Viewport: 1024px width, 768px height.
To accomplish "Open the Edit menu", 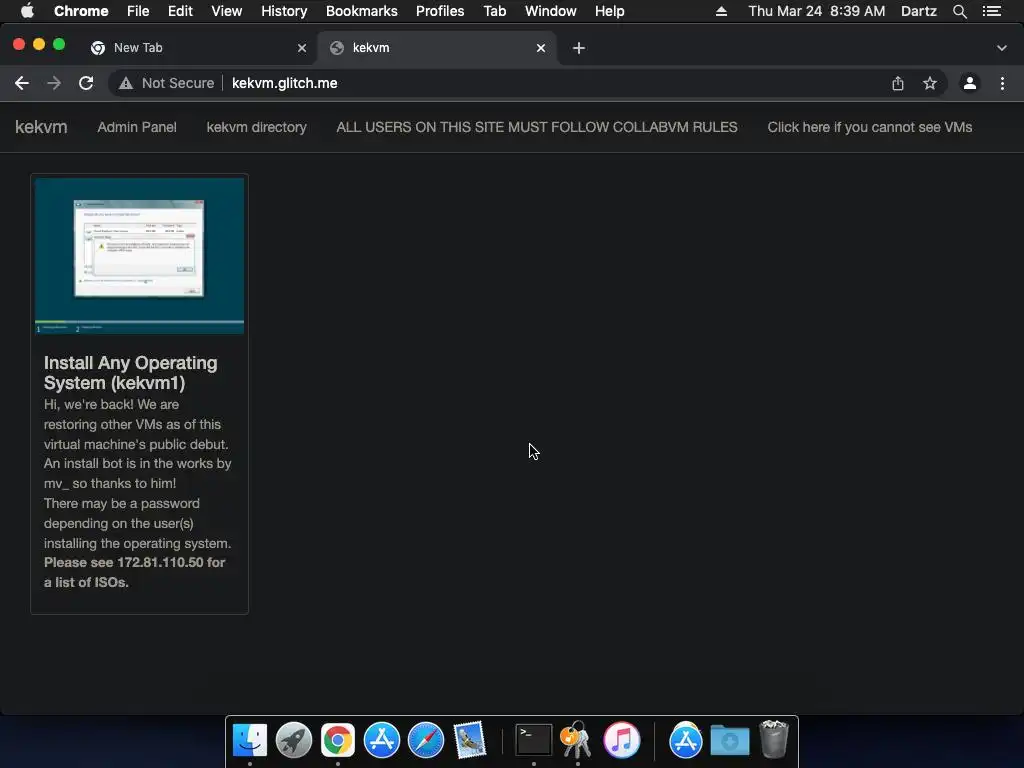I will tap(180, 11).
